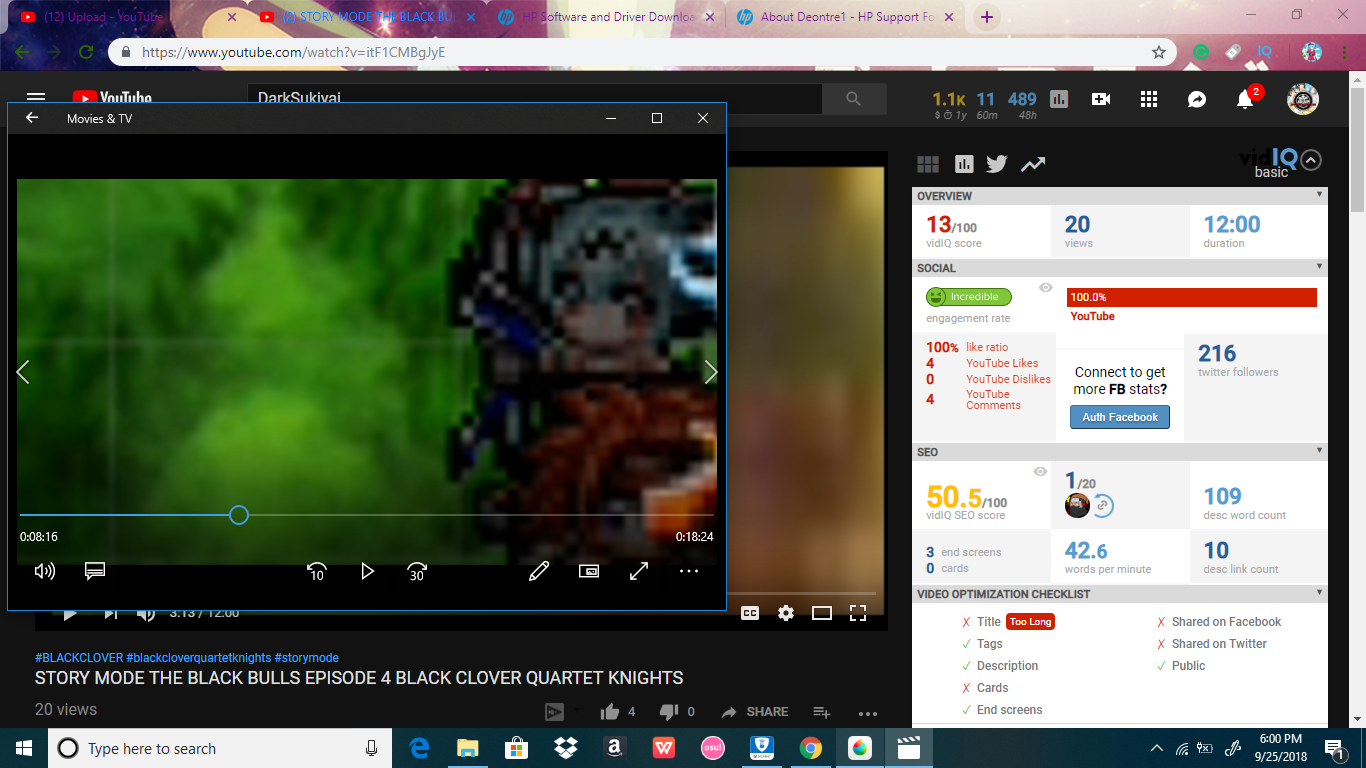
Task: Go to next item with right arrow
Action: point(711,372)
